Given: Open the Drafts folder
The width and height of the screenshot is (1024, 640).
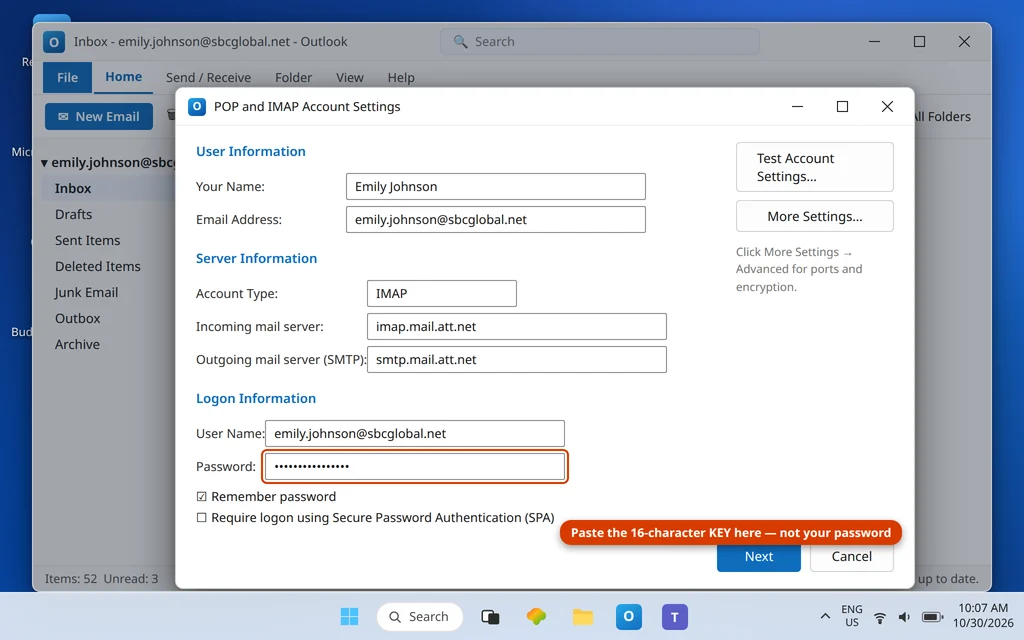Looking at the screenshot, I should pyautogui.click(x=73, y=214).
